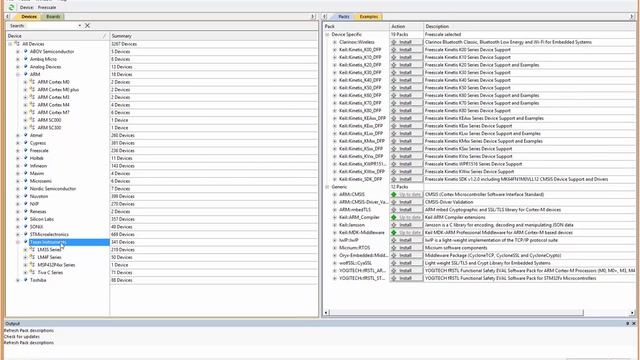Switch to the Devices tab

click(28, 16)
